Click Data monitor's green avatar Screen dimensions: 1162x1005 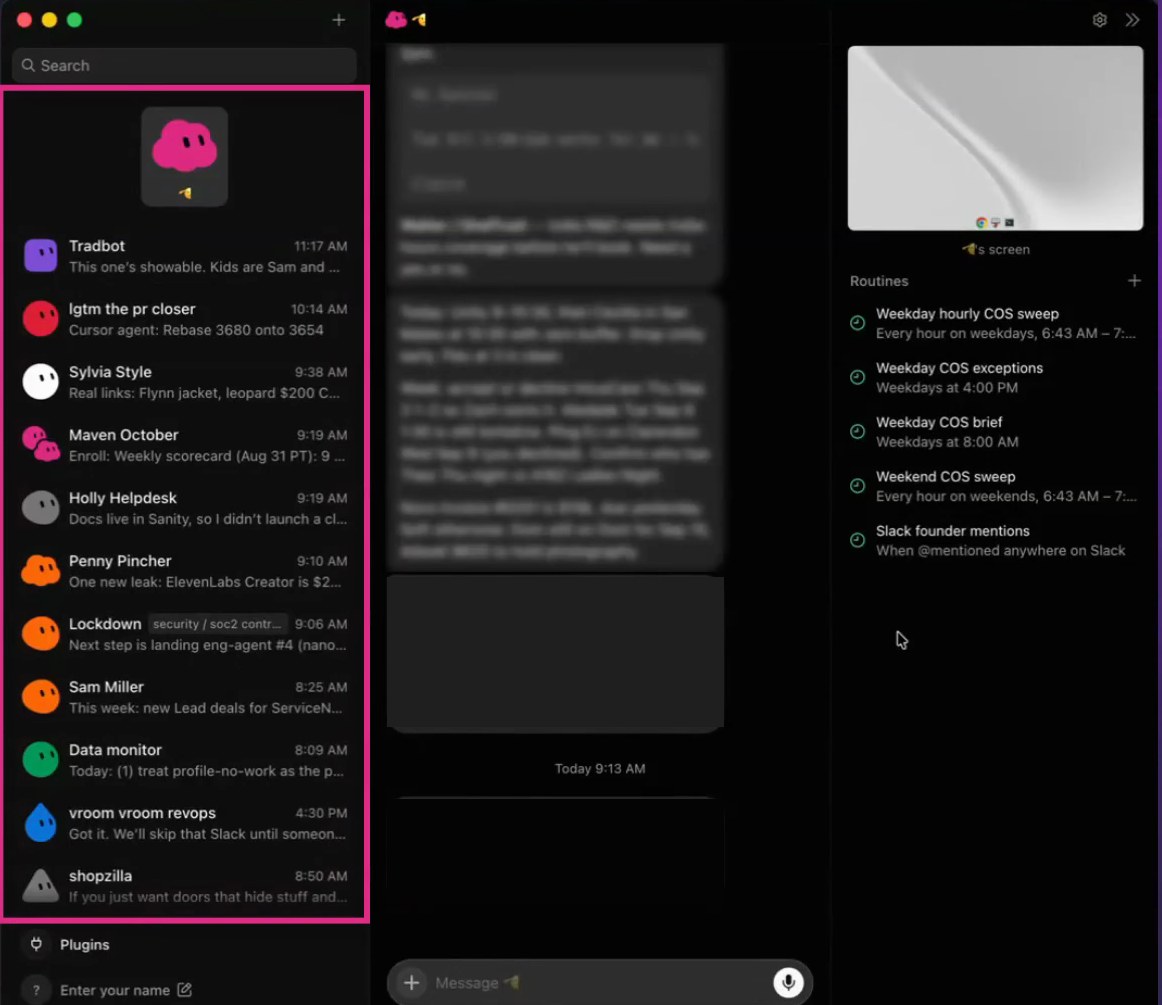click(41, 760)
